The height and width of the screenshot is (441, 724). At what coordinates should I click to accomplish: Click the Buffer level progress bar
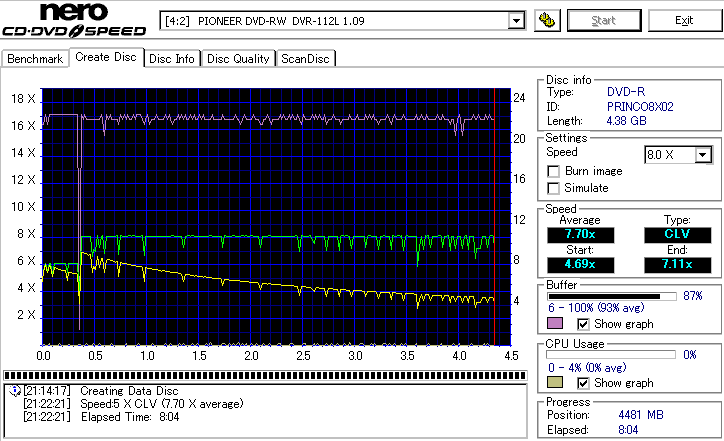point(610,297)
